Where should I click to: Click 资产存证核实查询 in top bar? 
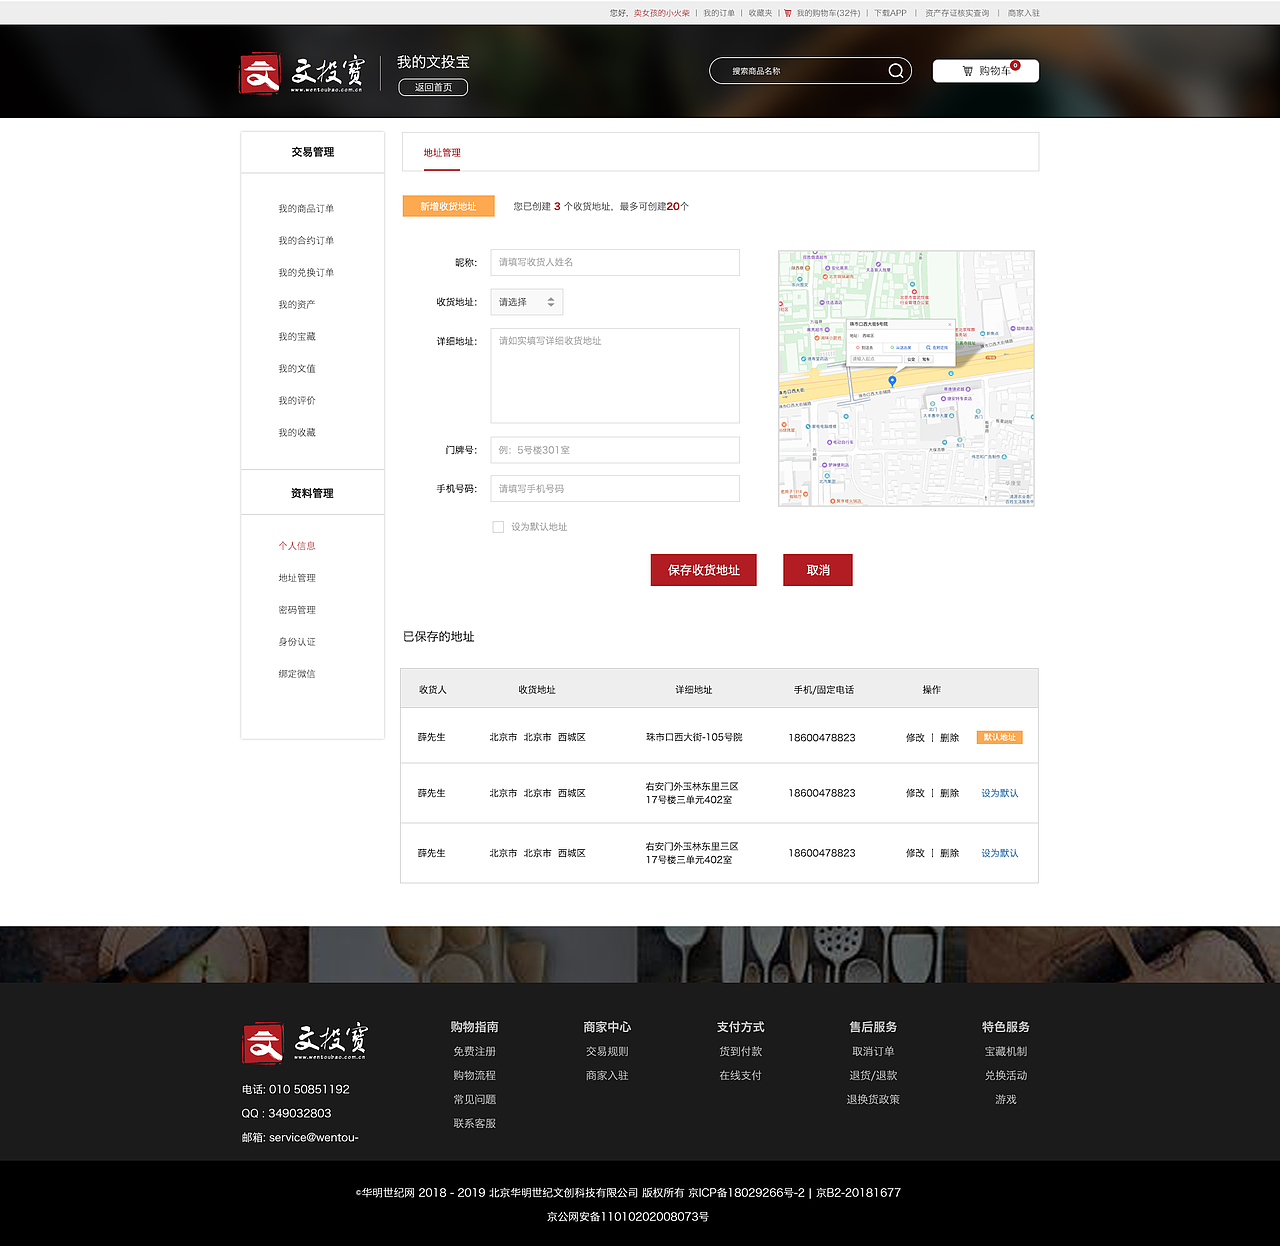coord(957,13)
